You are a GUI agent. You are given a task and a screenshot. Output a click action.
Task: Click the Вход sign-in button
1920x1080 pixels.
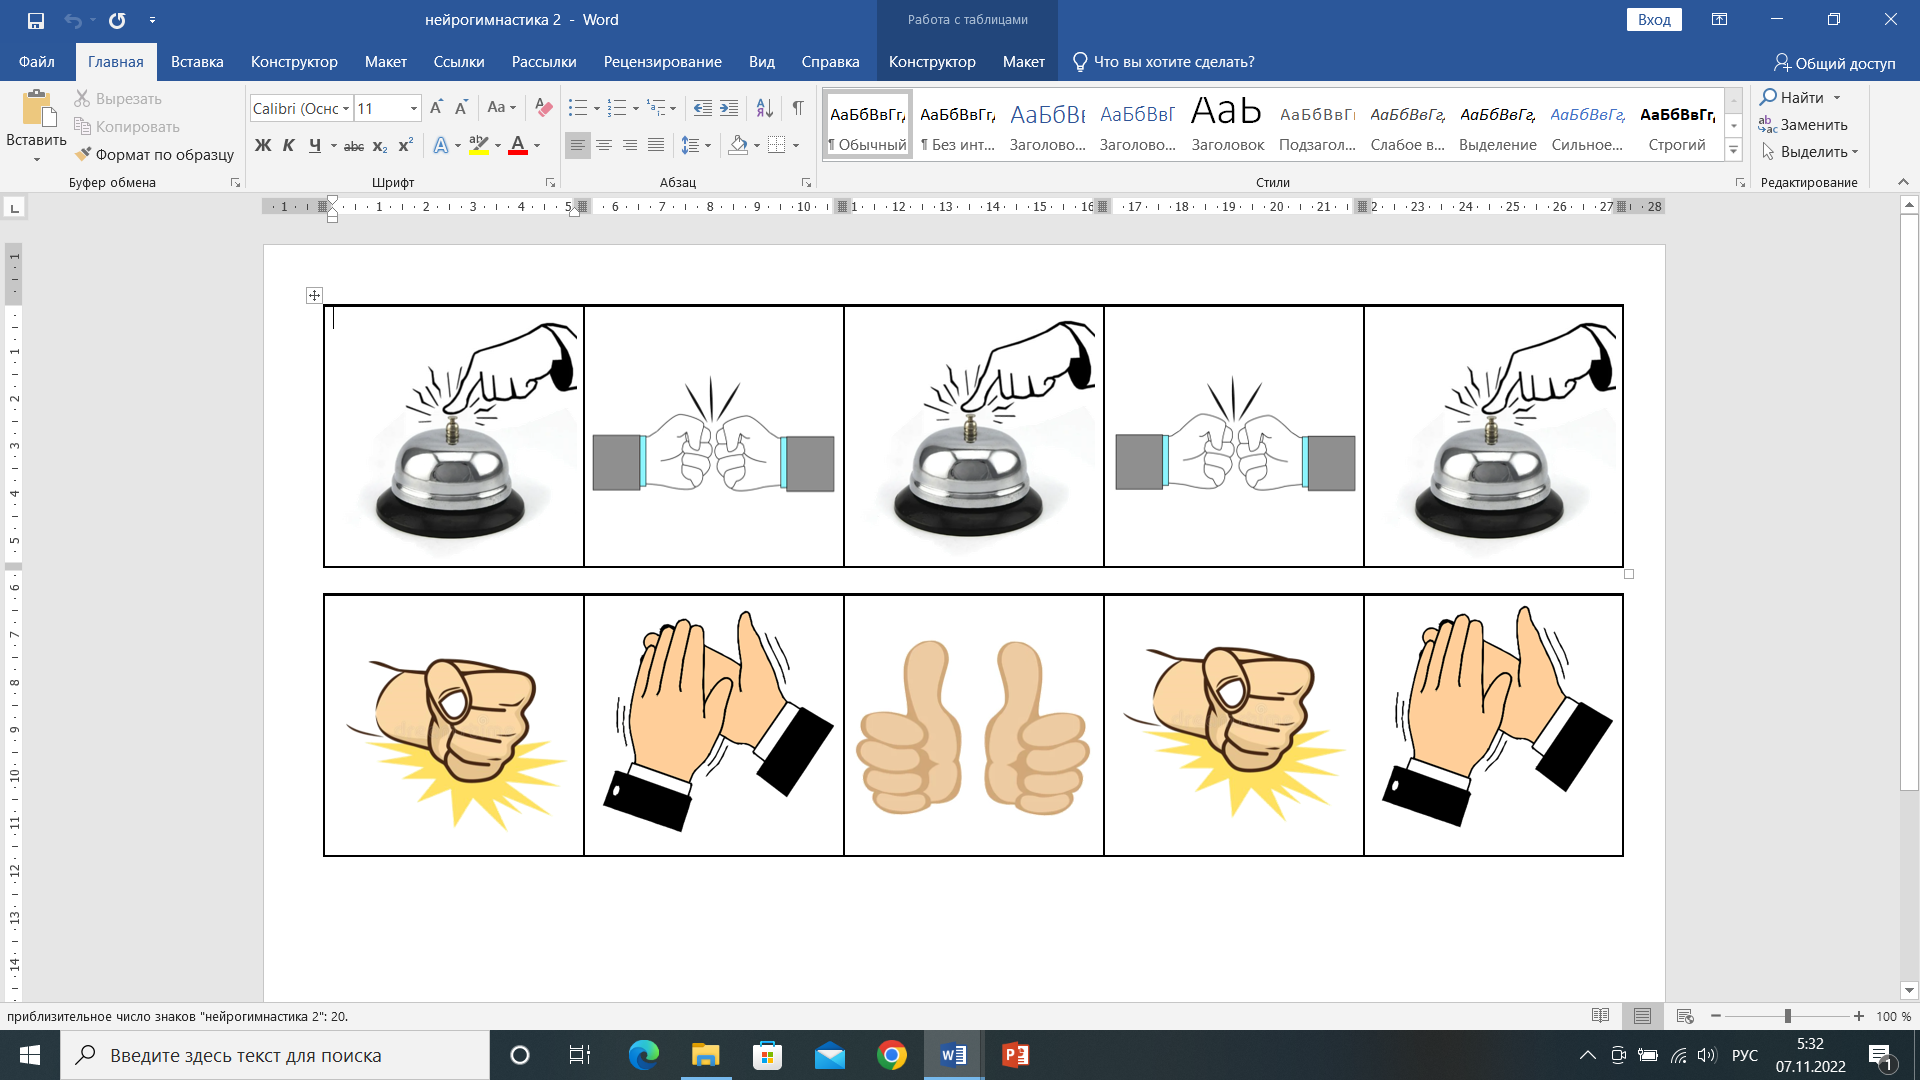[1654, 20]
